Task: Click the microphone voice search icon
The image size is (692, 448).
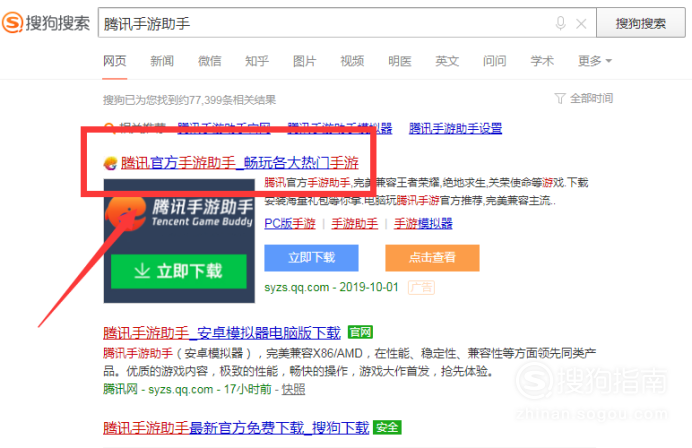Action: point(560,23)
